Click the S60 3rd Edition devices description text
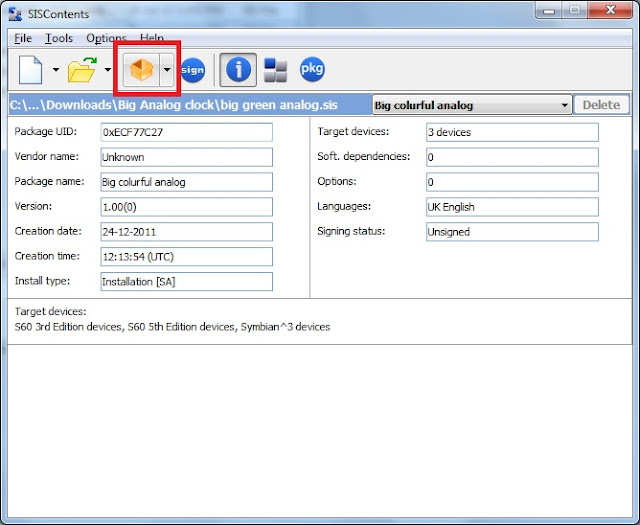Image resolution: width=640 pixels, height=525 pixels. pos(172,327)
